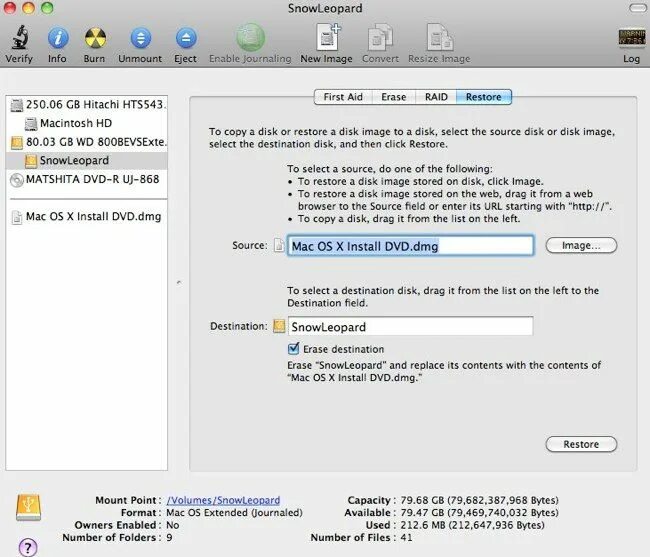Open help with the question mark button

click(28, 547)
